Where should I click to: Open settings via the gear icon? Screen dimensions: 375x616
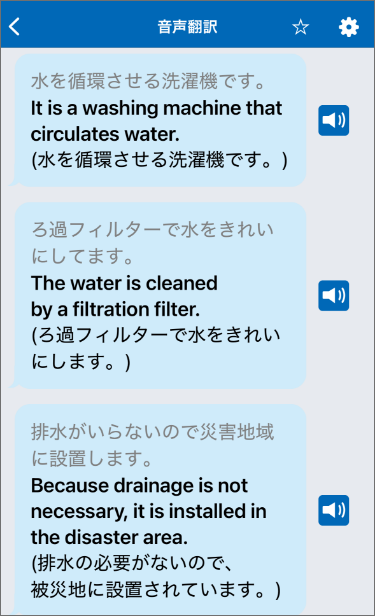[x=348, y=27]
